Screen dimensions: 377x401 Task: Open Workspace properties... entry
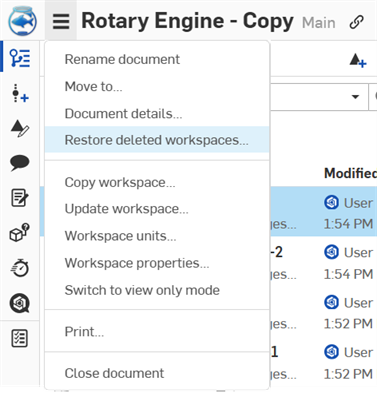click(157, 263)
